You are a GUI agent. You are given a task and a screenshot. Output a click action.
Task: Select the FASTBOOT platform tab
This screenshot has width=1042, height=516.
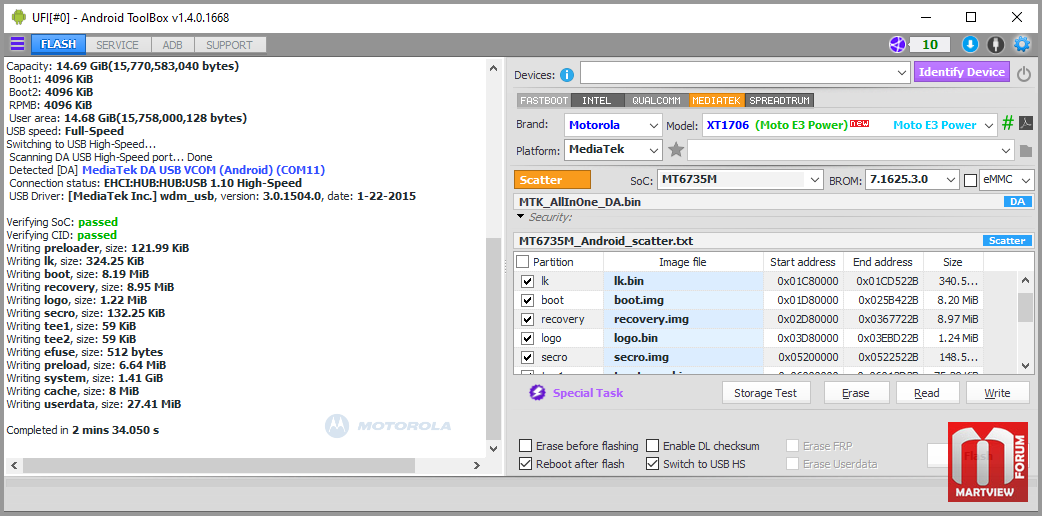(x=544, y=100)
